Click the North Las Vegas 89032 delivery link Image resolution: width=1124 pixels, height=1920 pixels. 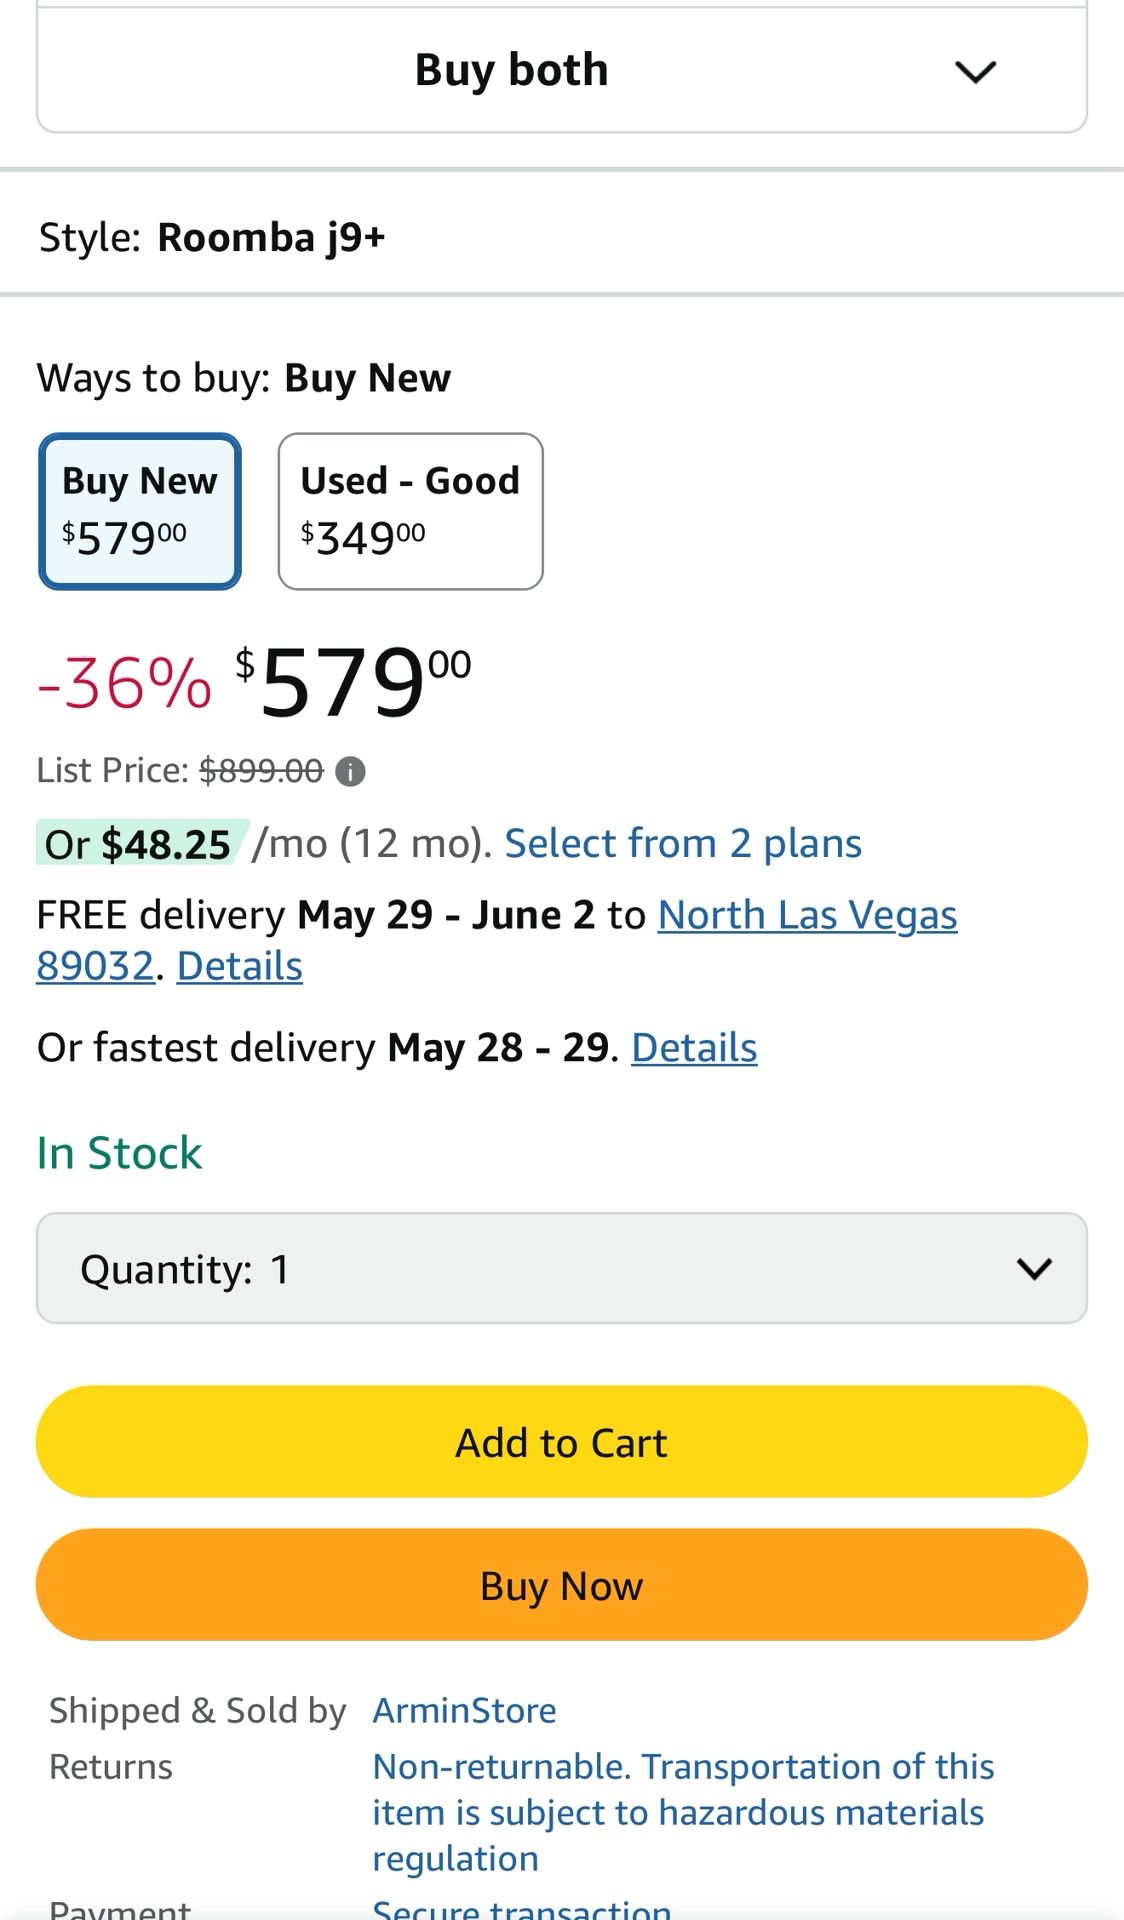coord(807,915)
